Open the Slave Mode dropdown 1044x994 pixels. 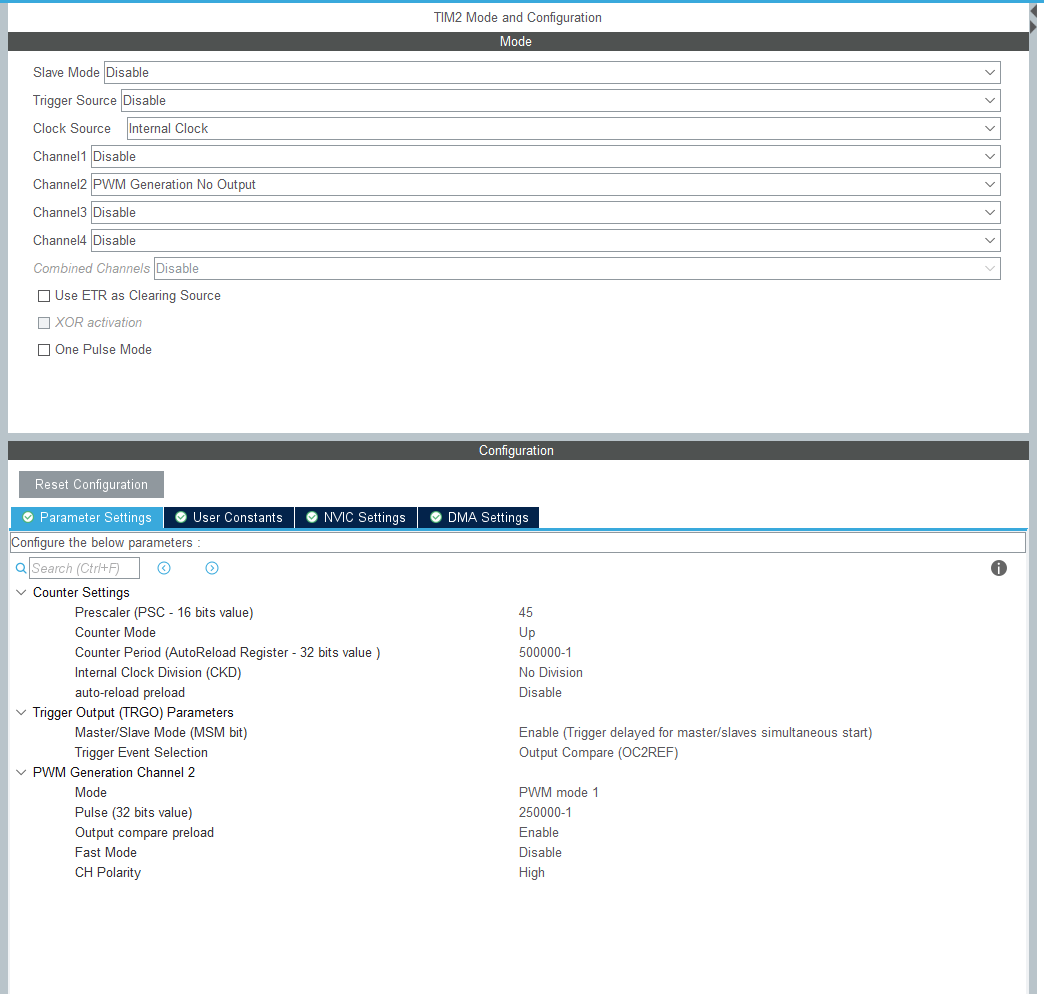(x=552, y=73)
